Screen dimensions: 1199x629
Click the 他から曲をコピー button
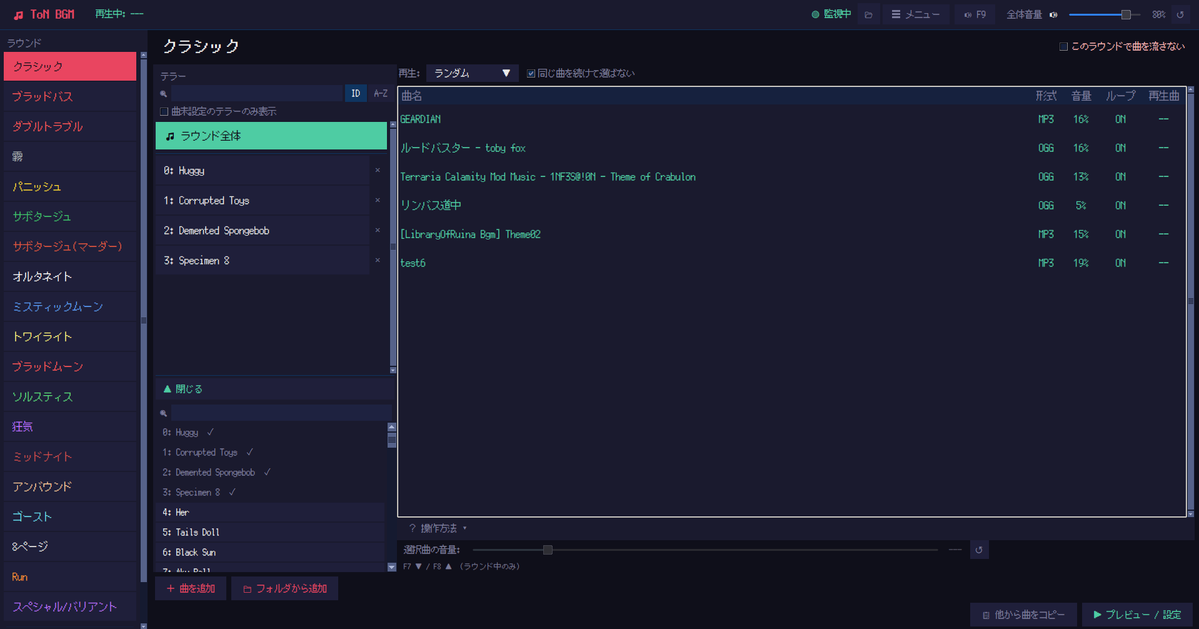pyautogui.click(x=1023, y=614)
